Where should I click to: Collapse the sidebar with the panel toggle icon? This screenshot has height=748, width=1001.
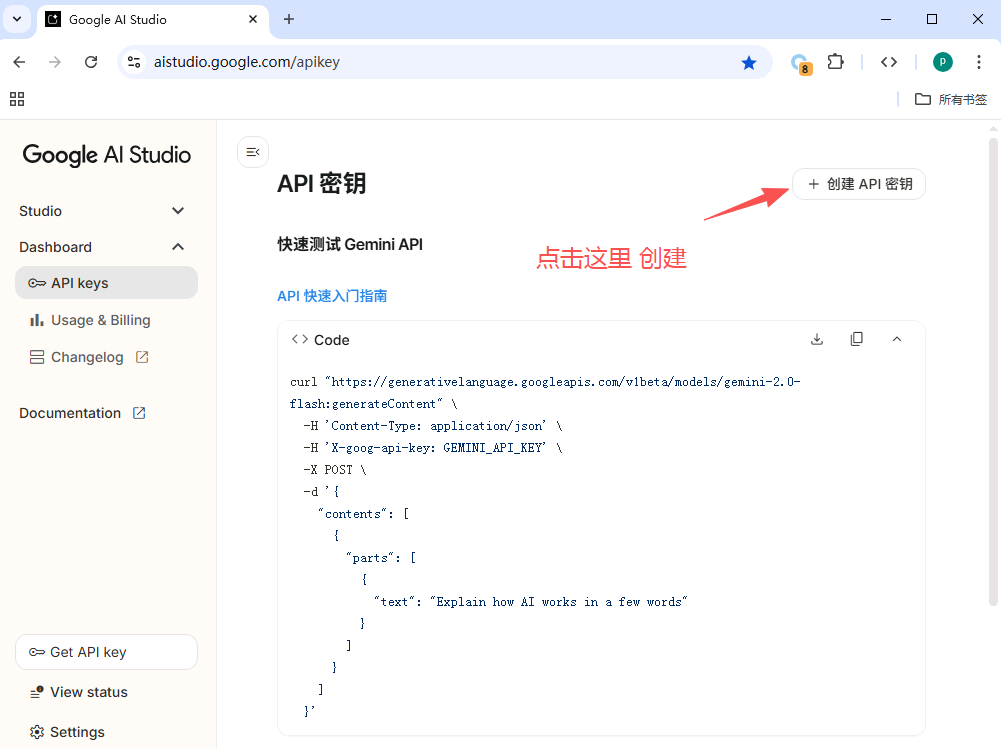pyautogui.click(x=253, y=152)
